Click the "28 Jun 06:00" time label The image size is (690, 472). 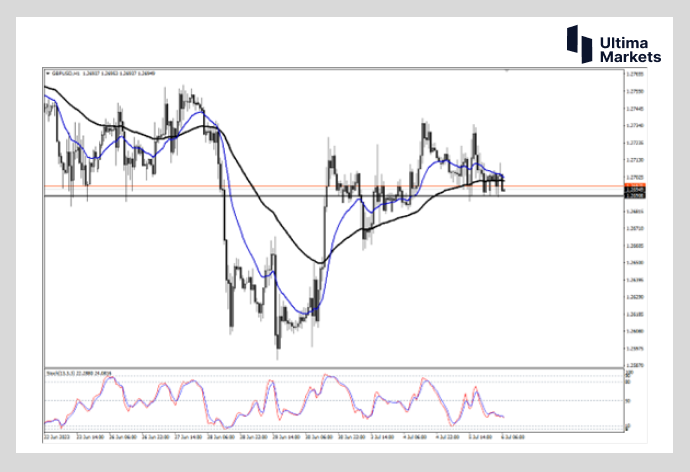tap(221, 437)
